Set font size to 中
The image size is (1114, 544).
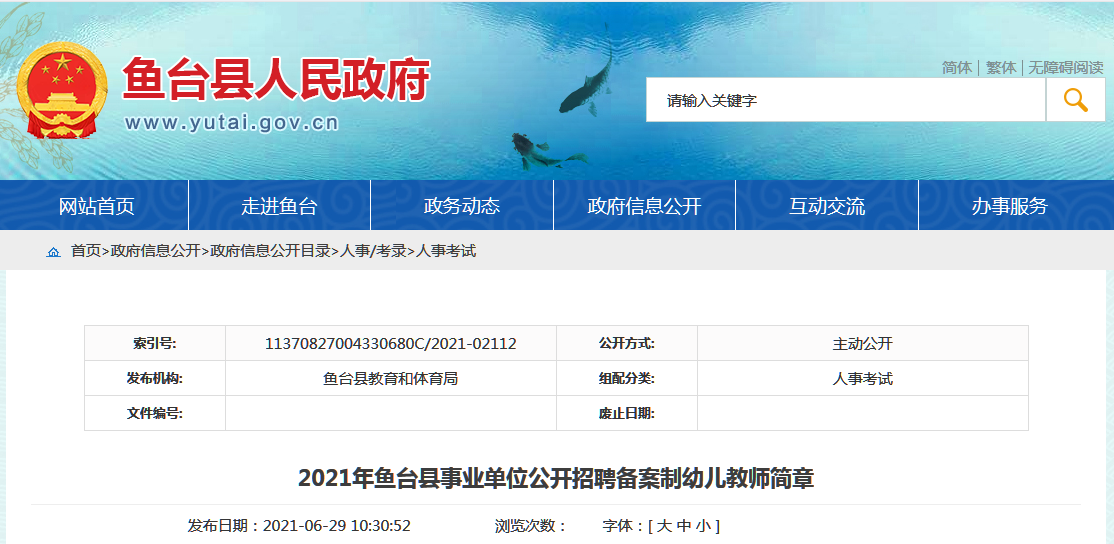[683, 526]
